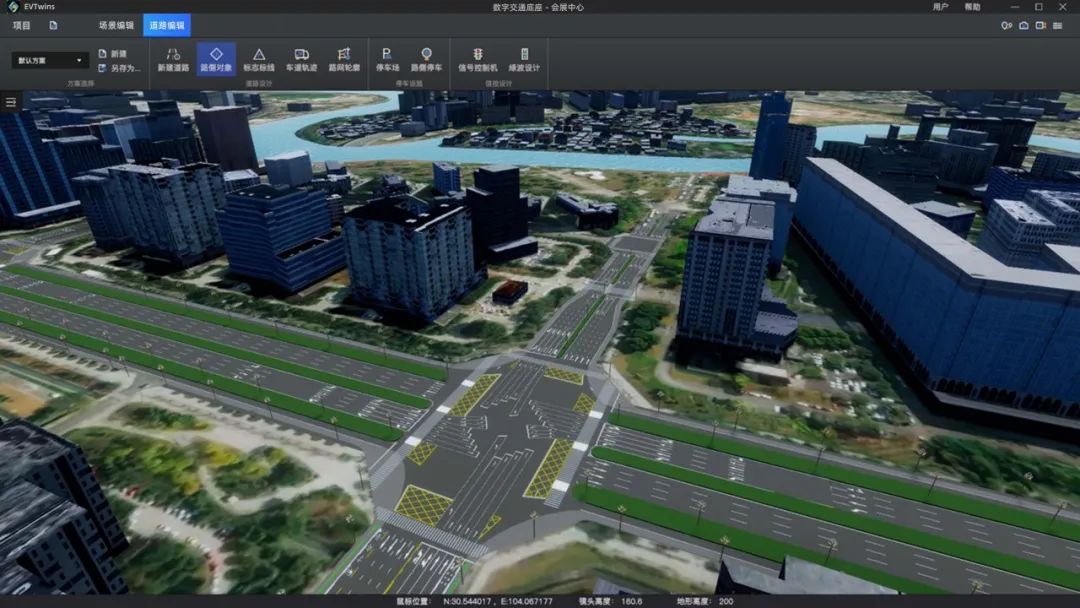Select the 停车场 parking lot tool
1080x608 pixels.
click(x=388, y=59)
